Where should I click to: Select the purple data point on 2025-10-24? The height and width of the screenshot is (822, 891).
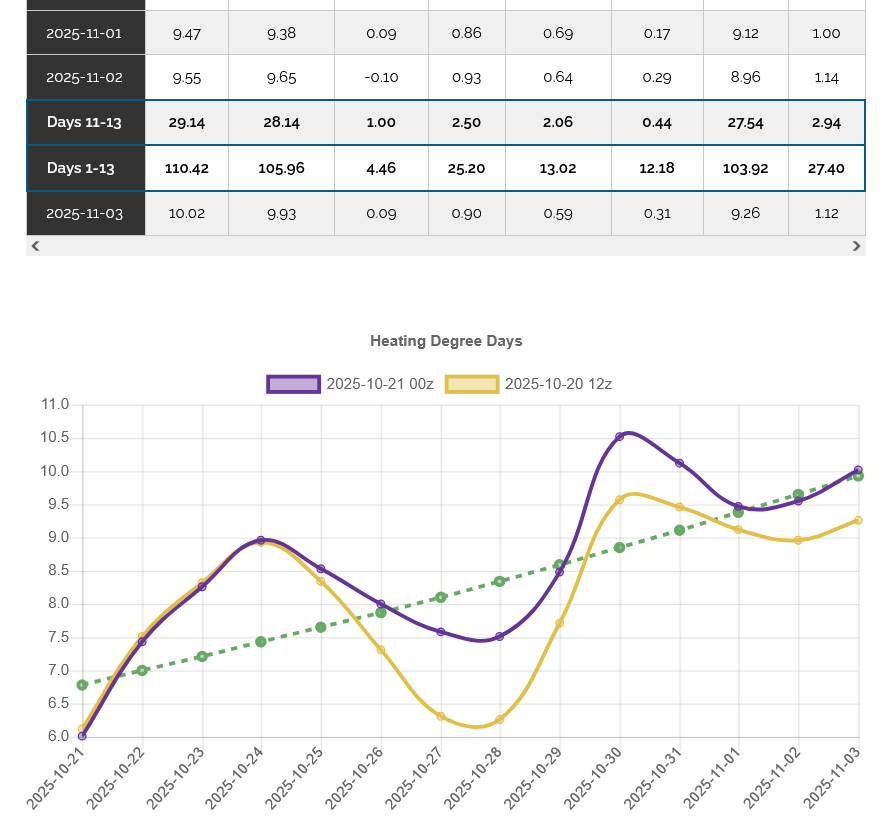point(261,540)
